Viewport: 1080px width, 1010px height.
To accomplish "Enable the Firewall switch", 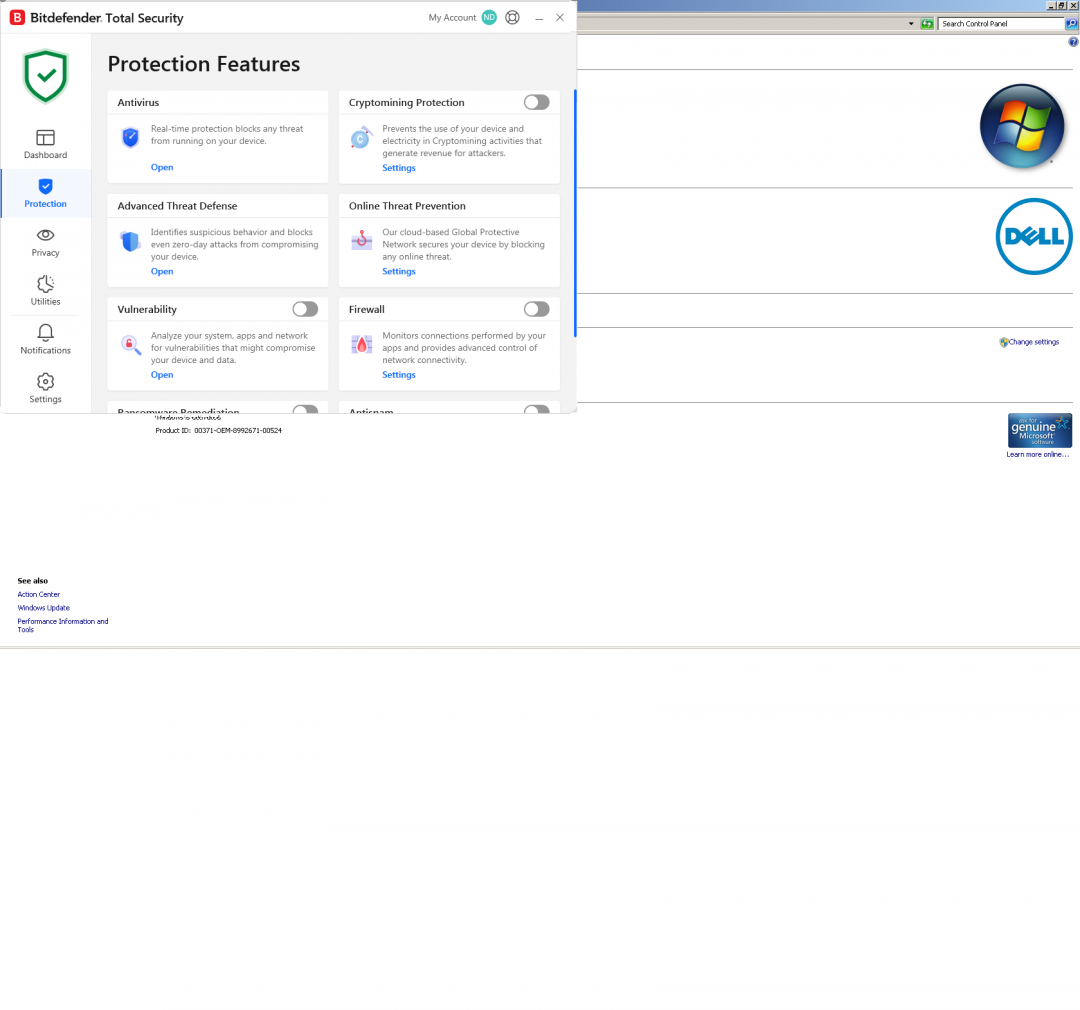I will [x=537, y=309].
